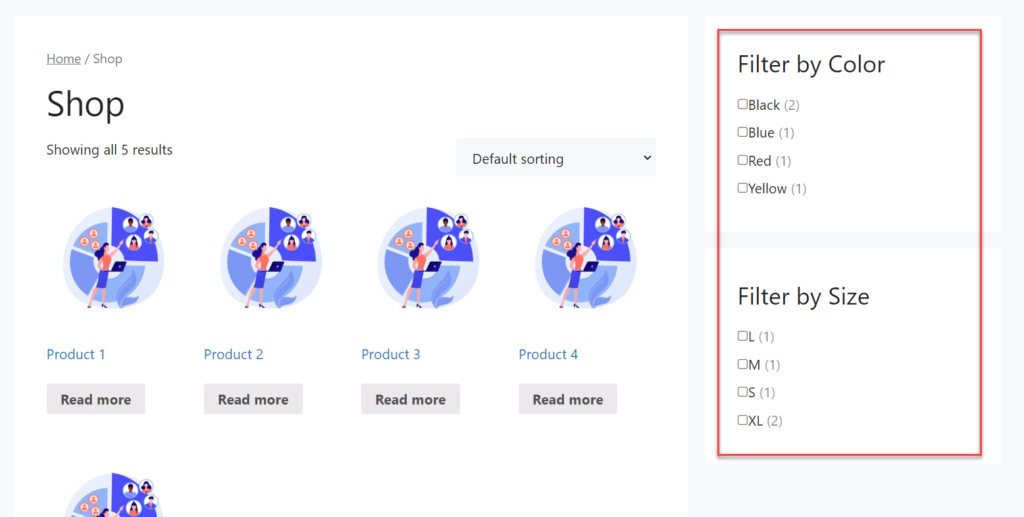The height and width of the screenshot is (517, 1024).
Task: Open the Product 2 title link
Action: [233, 354]
